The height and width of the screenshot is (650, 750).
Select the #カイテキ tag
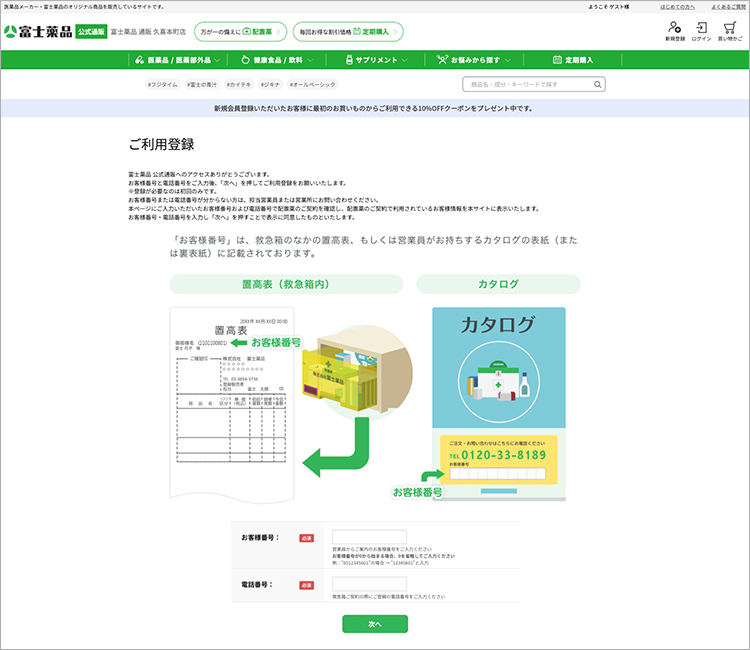pyautogui.click(x=239, y=85)
